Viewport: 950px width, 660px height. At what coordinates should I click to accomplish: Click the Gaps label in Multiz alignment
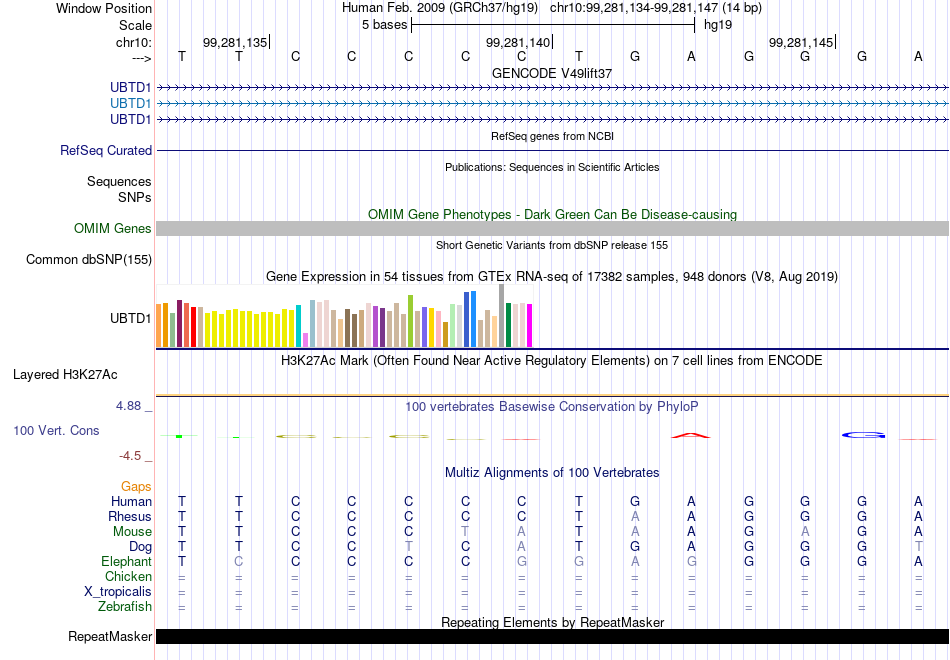(136, 486)
